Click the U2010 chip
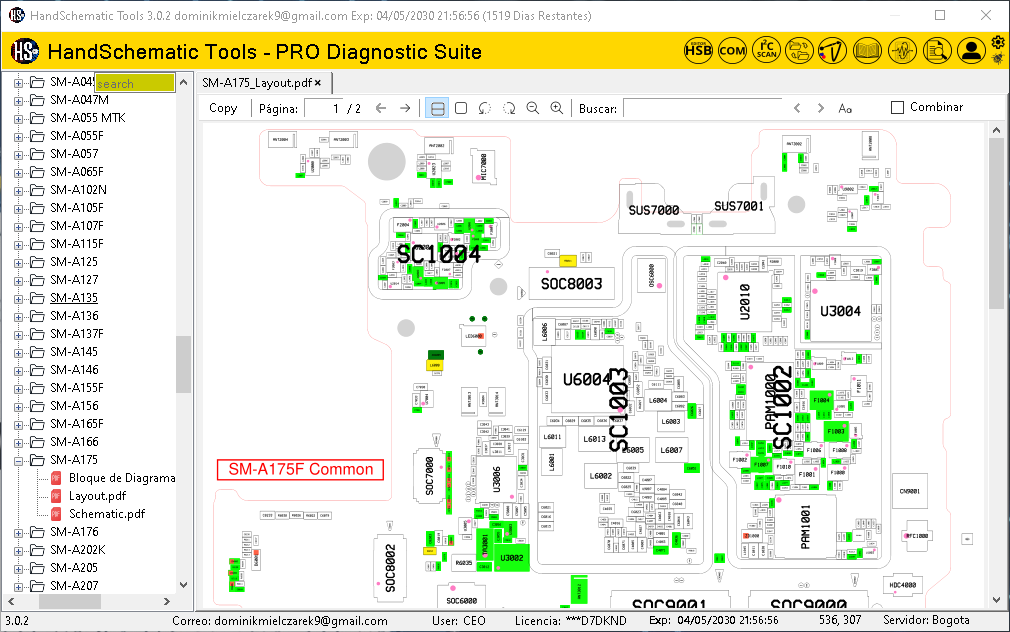This screenshot has height=632, width=1010. coord(745,302)
